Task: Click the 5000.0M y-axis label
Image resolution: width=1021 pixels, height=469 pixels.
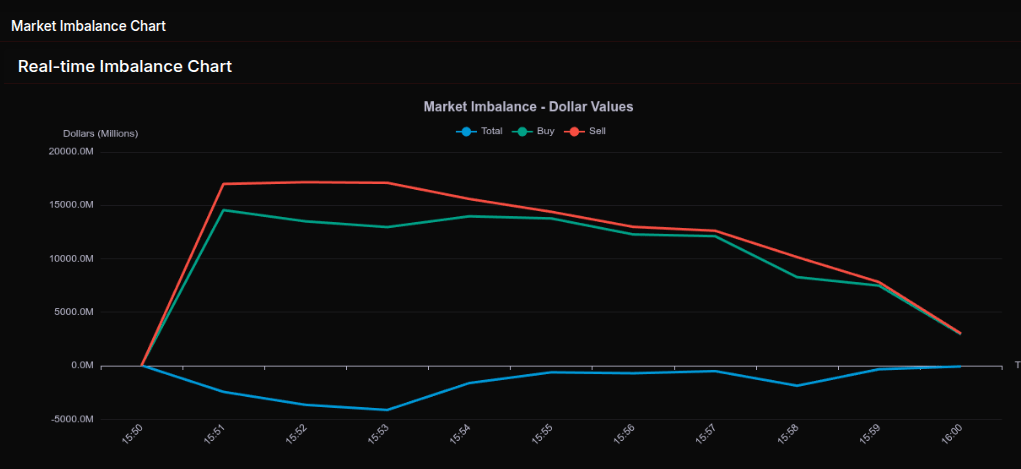Action: click(x=74, y=312)
